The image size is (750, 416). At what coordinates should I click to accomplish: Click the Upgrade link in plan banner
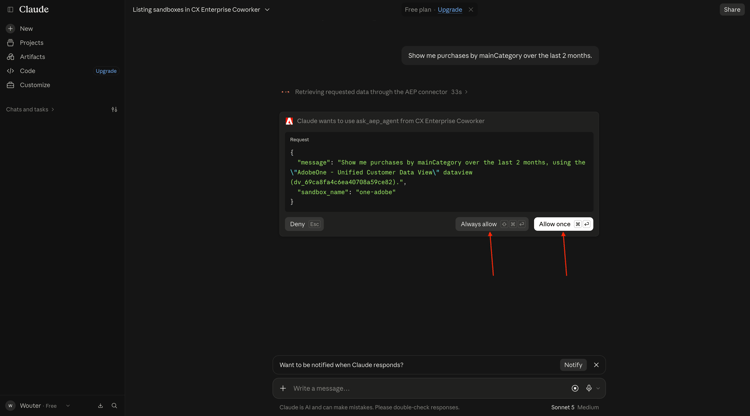[x=450, y=10]
